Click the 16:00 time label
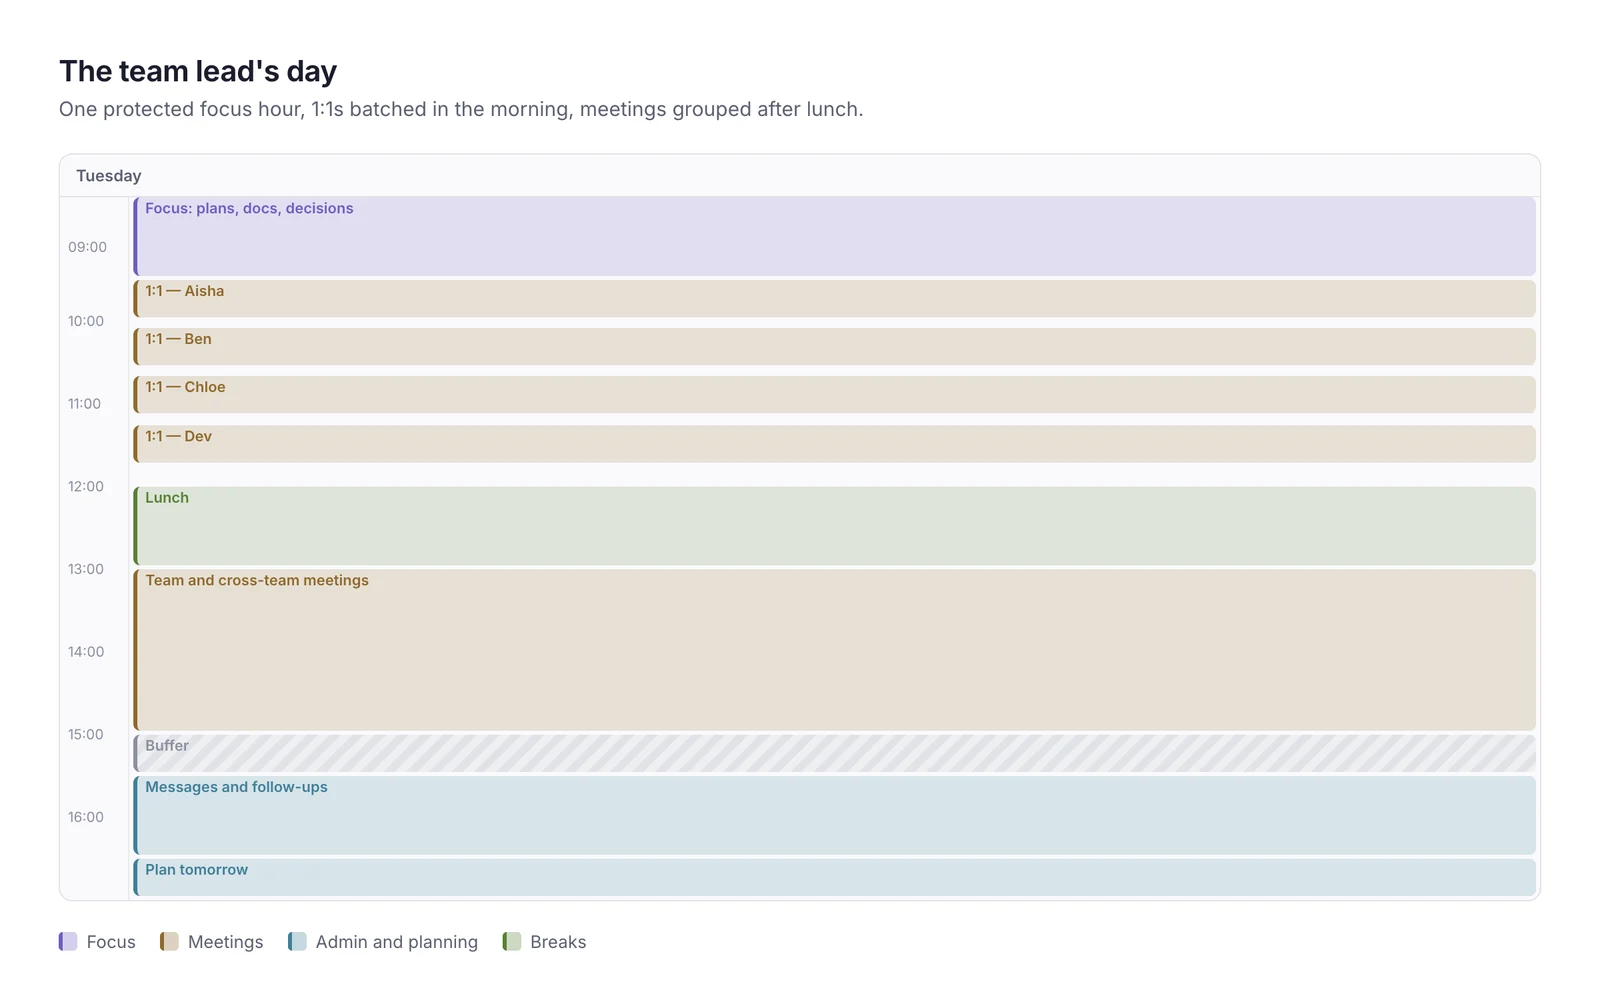Screen dimensions: 1600x1000 coord(86,817)
